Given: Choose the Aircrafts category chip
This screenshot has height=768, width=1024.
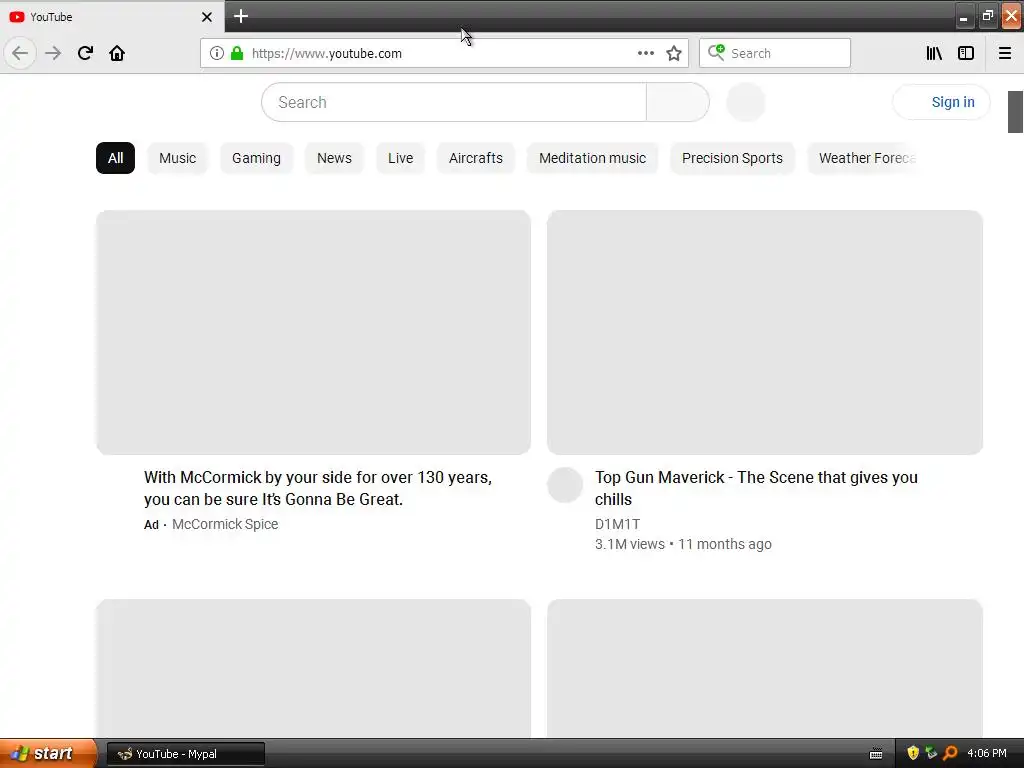Looking at the screenshot, I should (x=476, y=158).
